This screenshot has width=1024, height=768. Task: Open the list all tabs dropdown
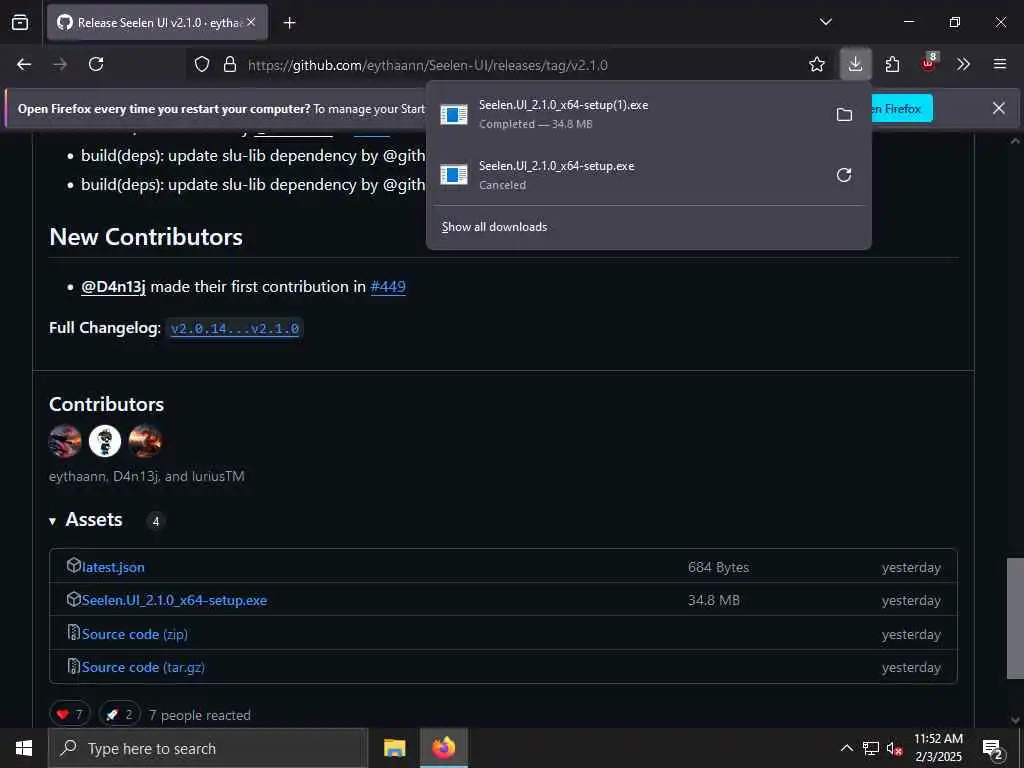825,22
